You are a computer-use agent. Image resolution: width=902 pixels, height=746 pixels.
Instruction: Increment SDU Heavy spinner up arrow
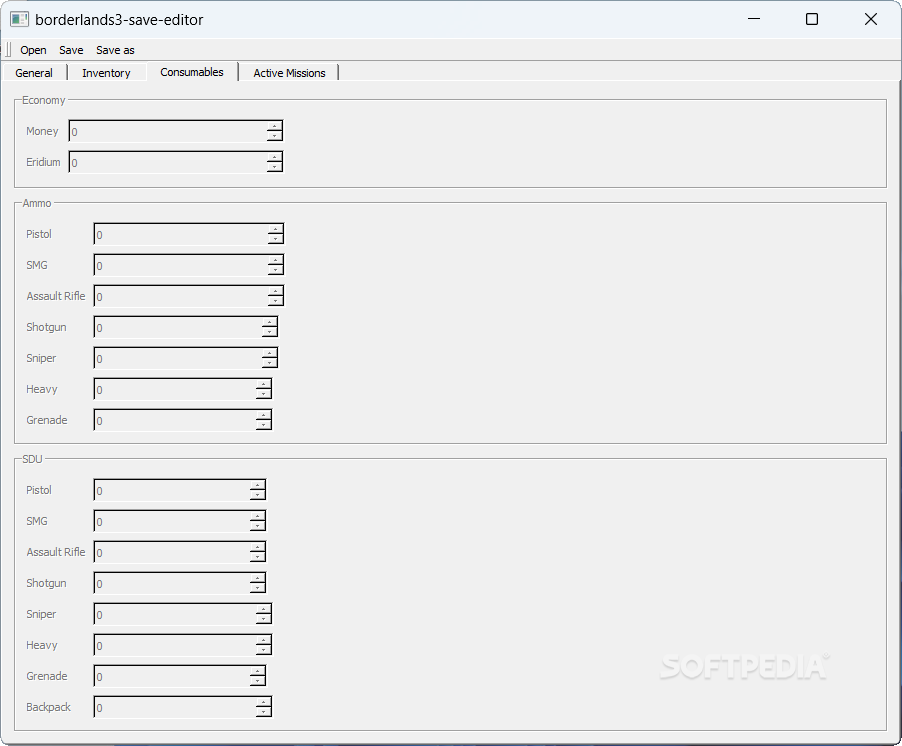(264, 640)
